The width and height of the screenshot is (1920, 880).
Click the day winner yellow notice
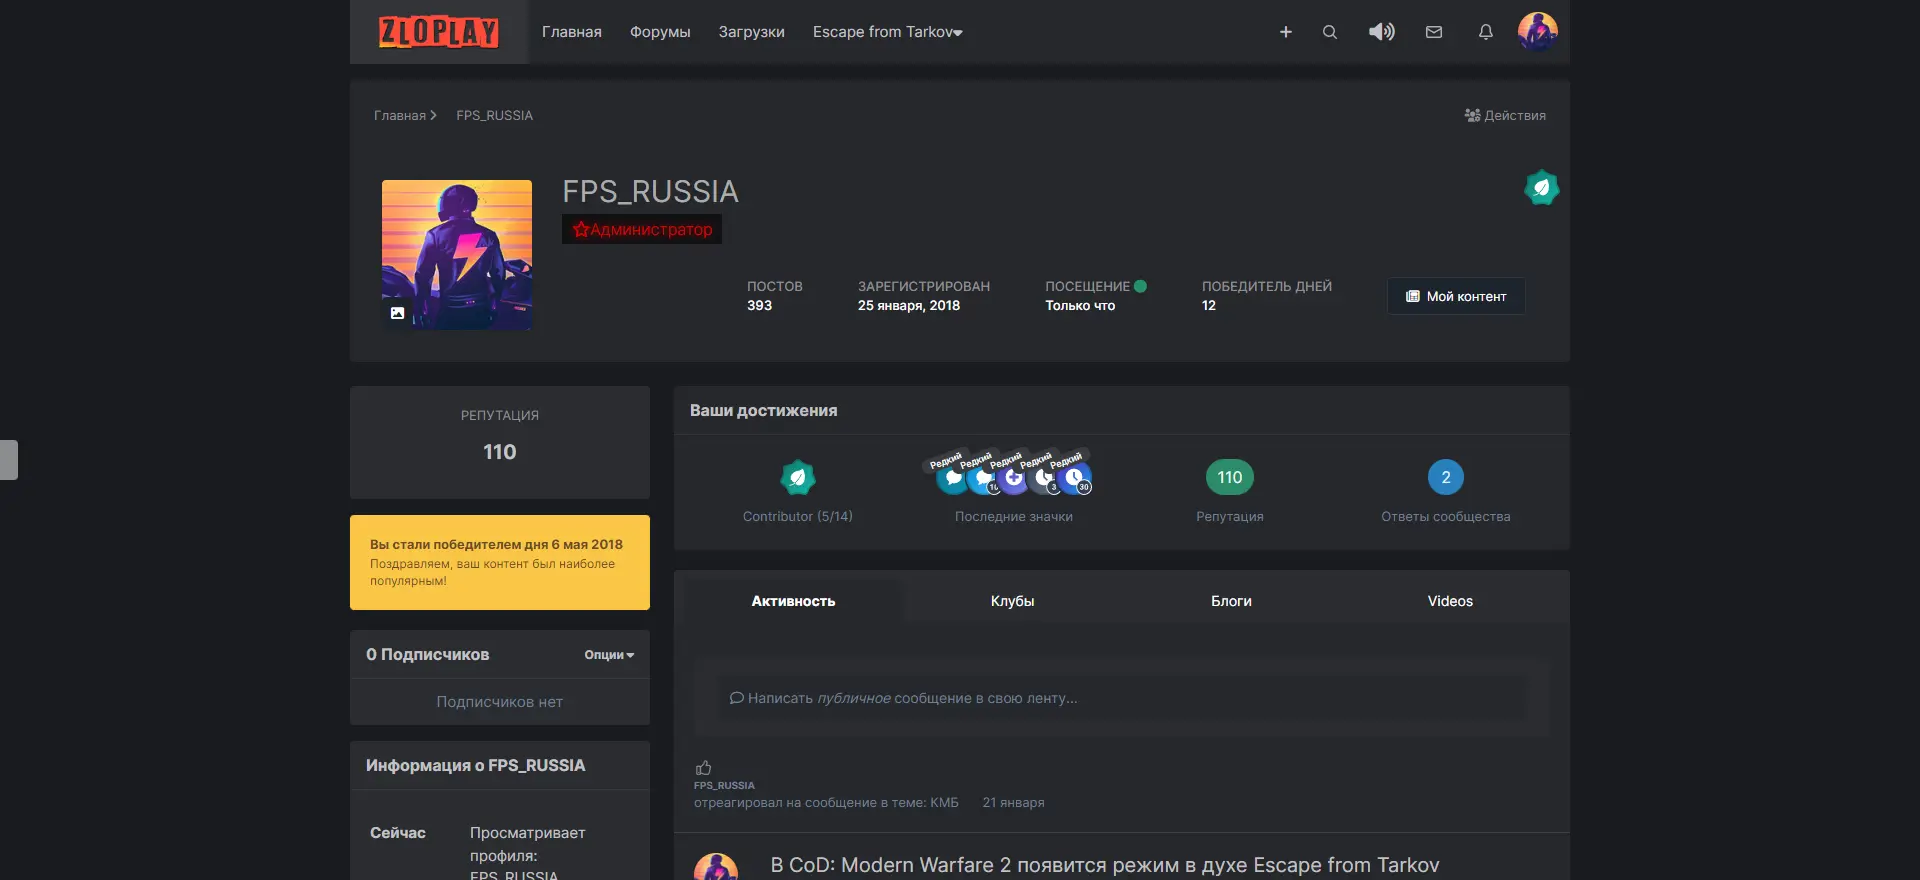click(500, 562)
